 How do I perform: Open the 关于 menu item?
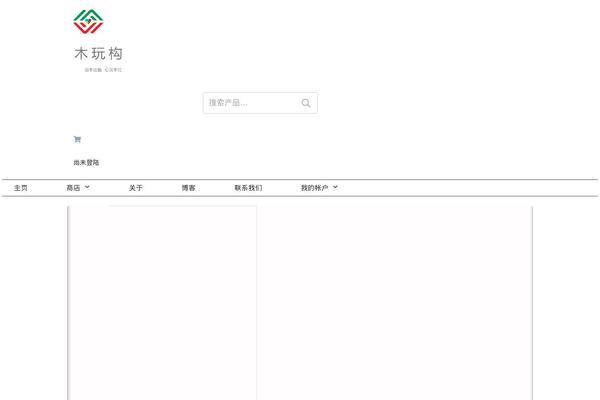tap(135, 188)
